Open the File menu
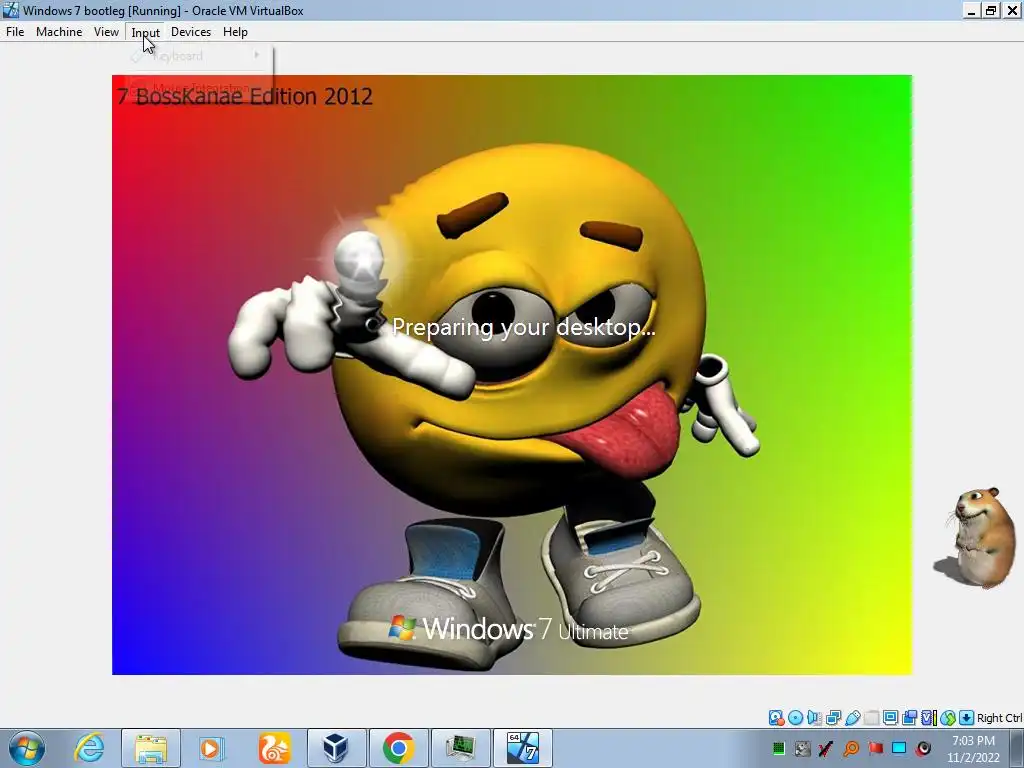Image resolution: width=1024 pixels, height=768 pixels. pyautogui.click(x=15, y=31)
